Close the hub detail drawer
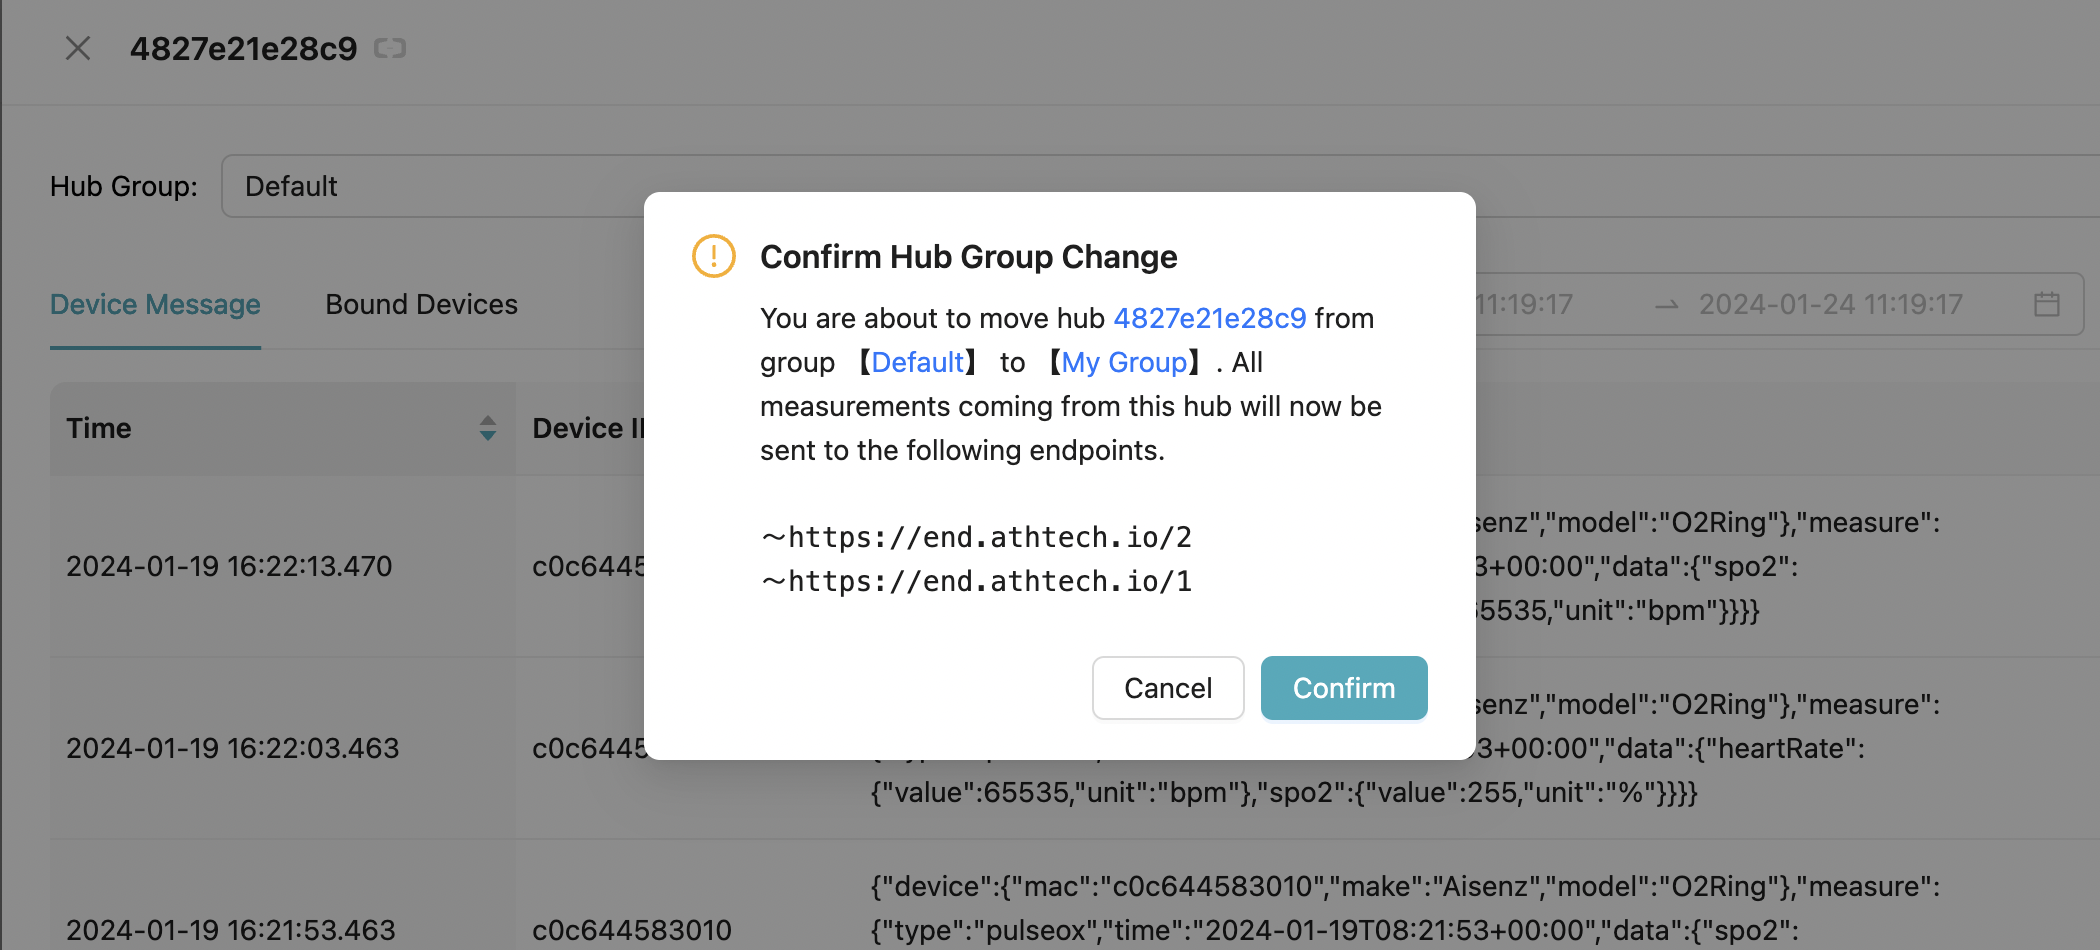The height and width of the screenshot is (950, 2100). 78,48
